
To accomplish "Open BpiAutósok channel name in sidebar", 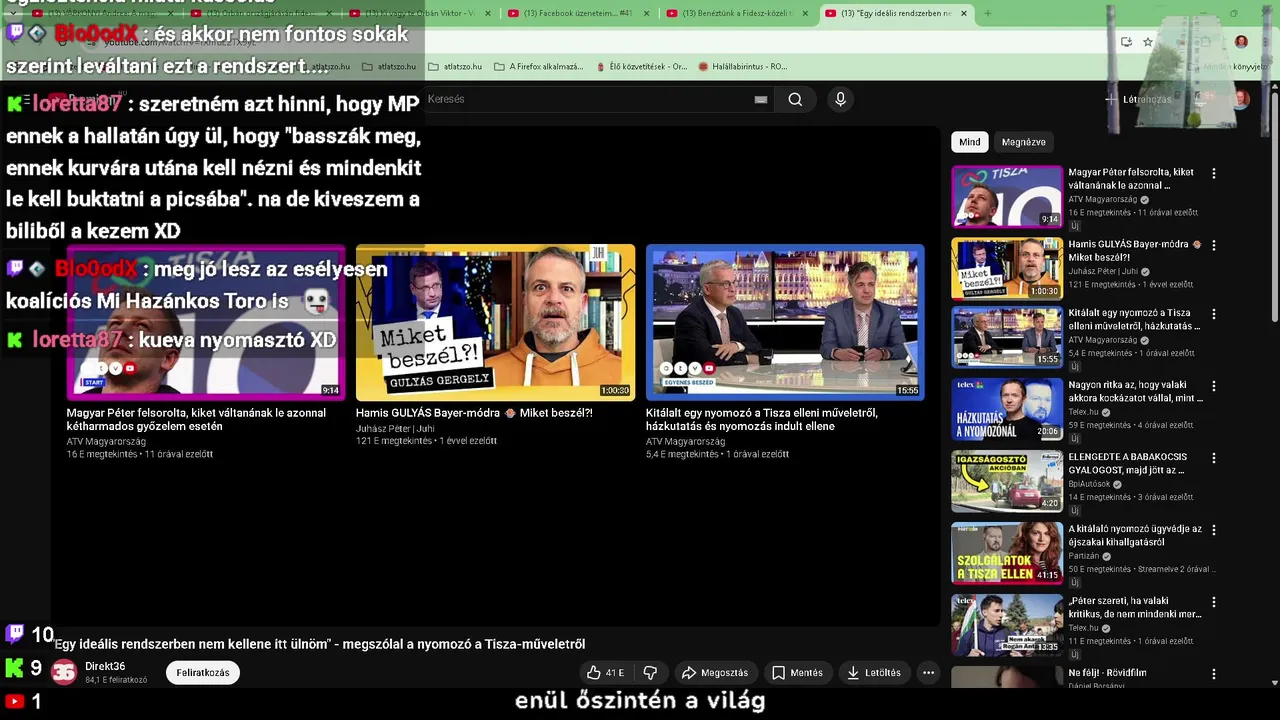I will [x=1088, y=484].
